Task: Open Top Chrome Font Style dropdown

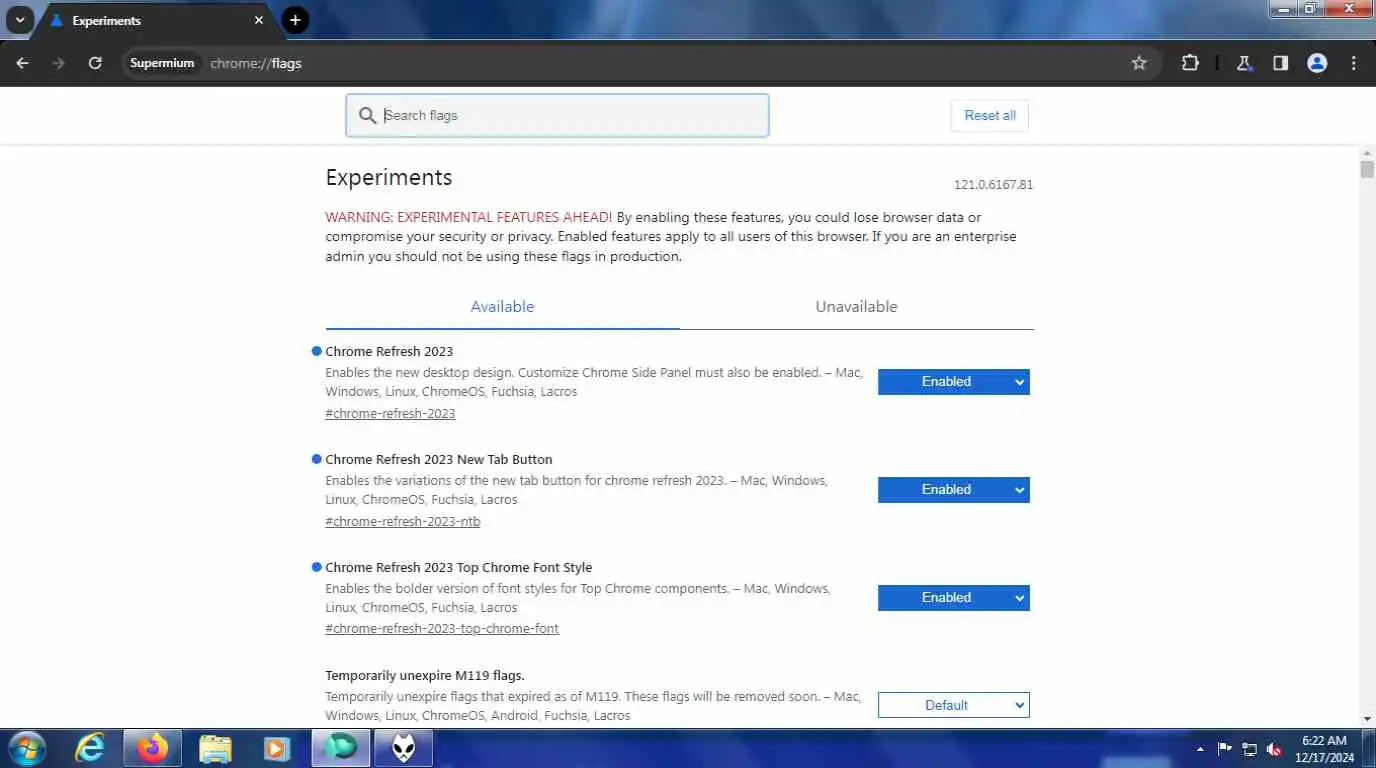Action: (x=954, y=598)
